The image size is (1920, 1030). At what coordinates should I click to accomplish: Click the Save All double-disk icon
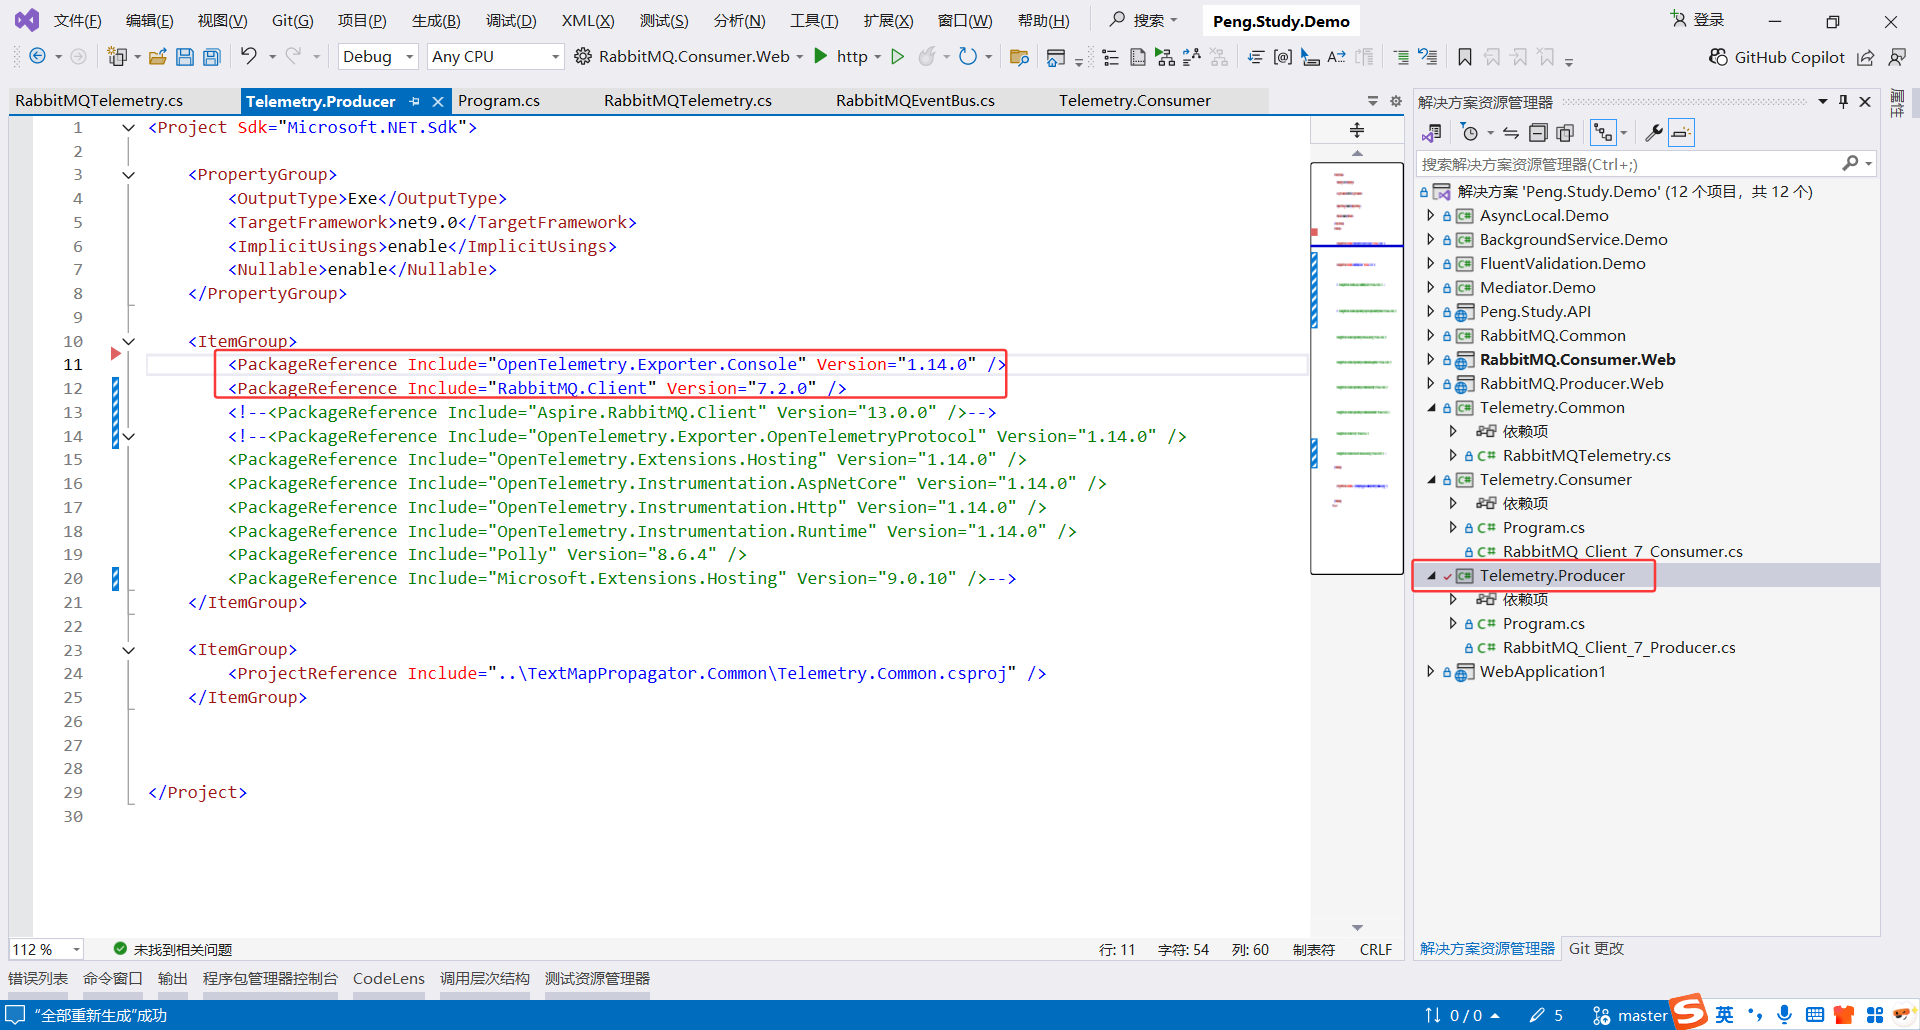tap(212, 57)
